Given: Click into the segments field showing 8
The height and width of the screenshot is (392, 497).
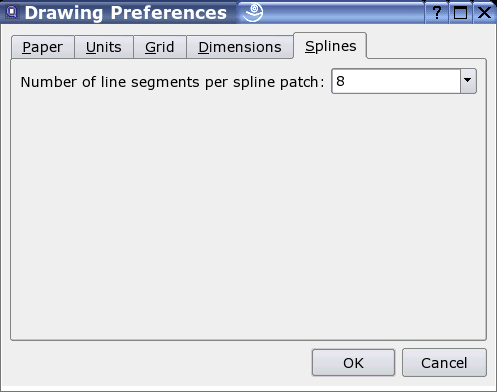Looking at the screenshot, I should pos(396,81).
